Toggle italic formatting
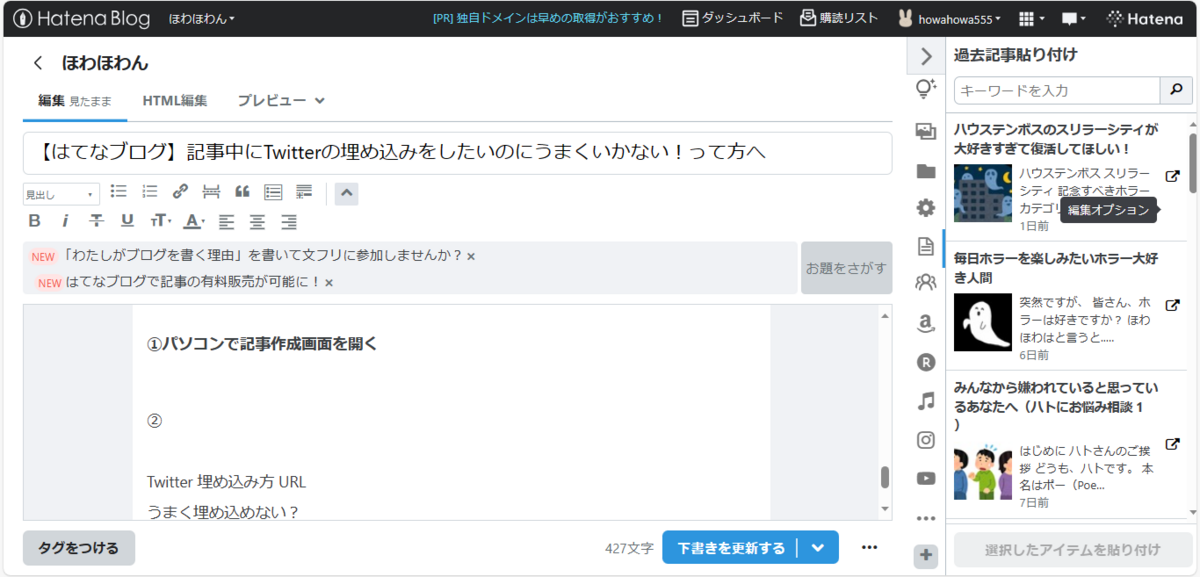 tap(65, 221)
